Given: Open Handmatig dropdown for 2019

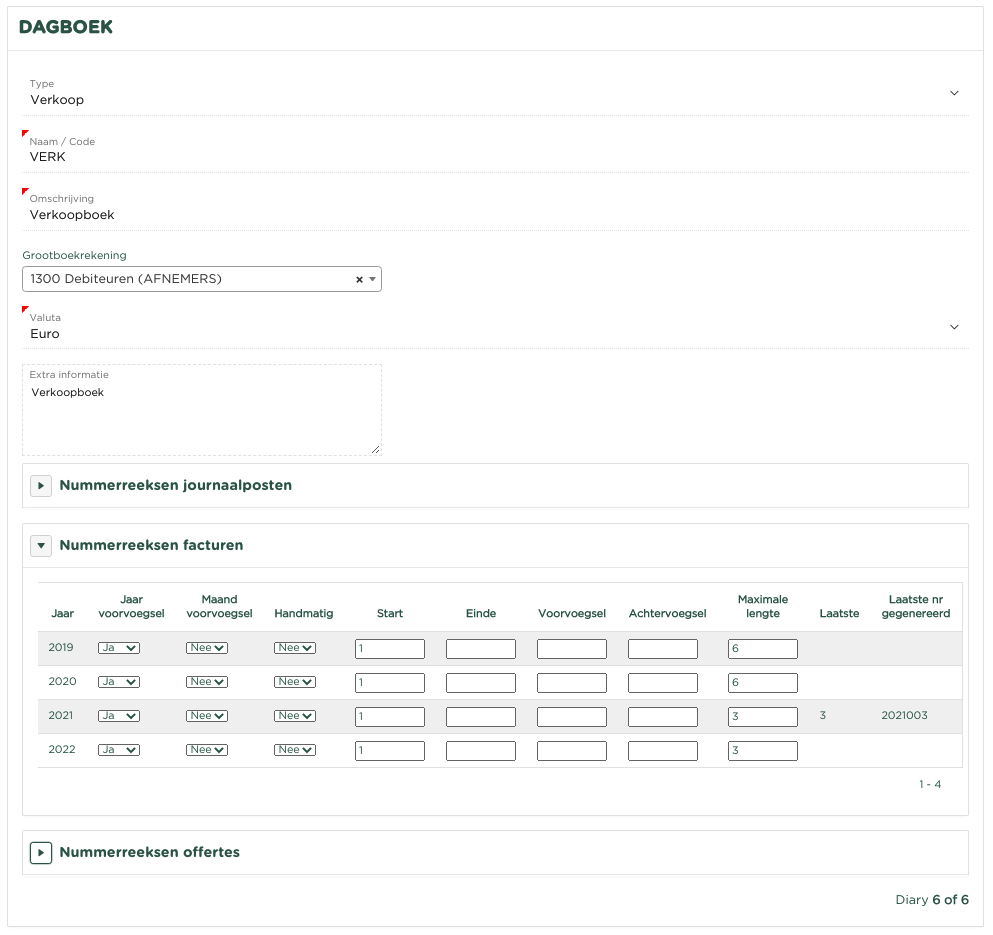Looking at the screenshot, I should coord(295,648).
